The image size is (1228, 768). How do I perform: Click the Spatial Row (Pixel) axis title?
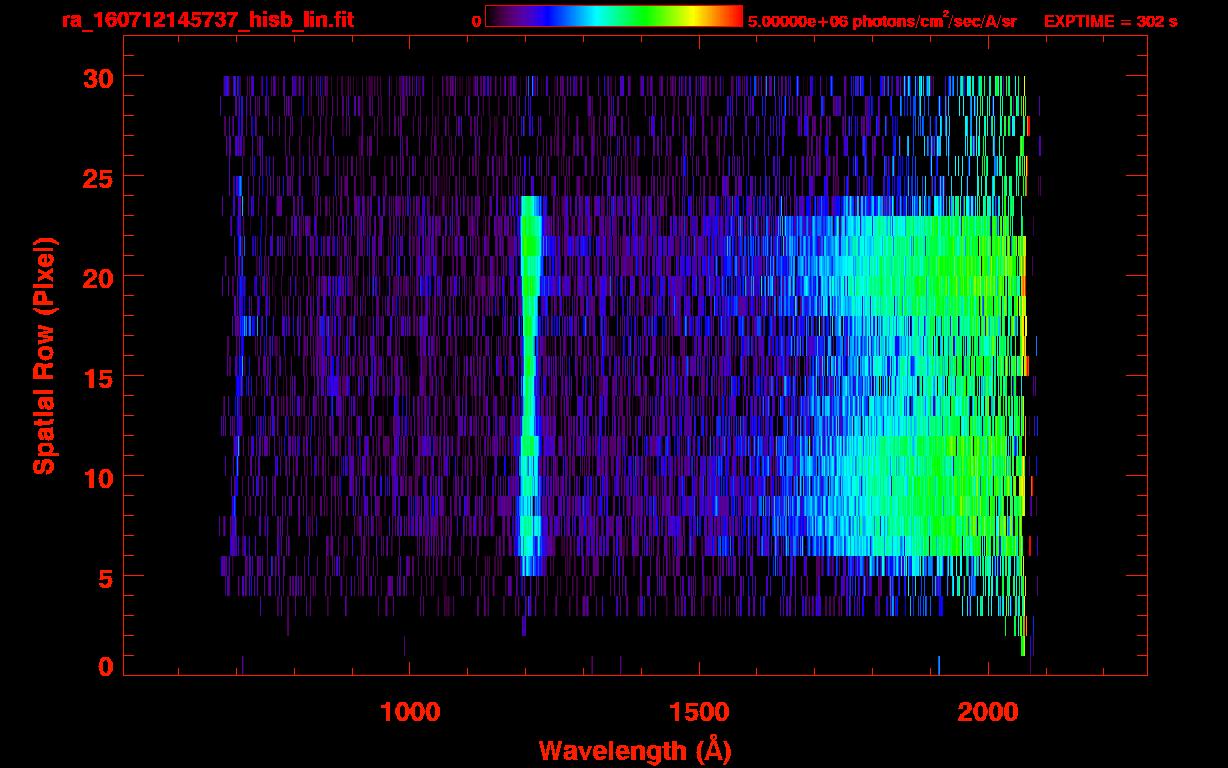(x=44, y=355)
